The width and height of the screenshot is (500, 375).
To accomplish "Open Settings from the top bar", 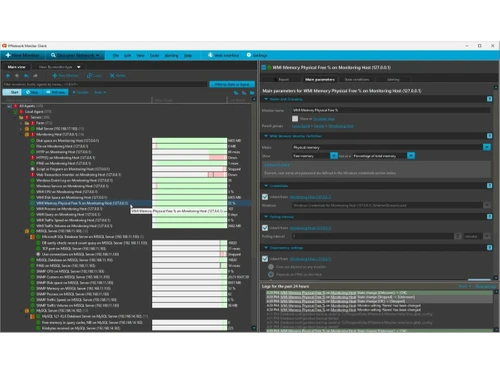I will pos(257,55).
